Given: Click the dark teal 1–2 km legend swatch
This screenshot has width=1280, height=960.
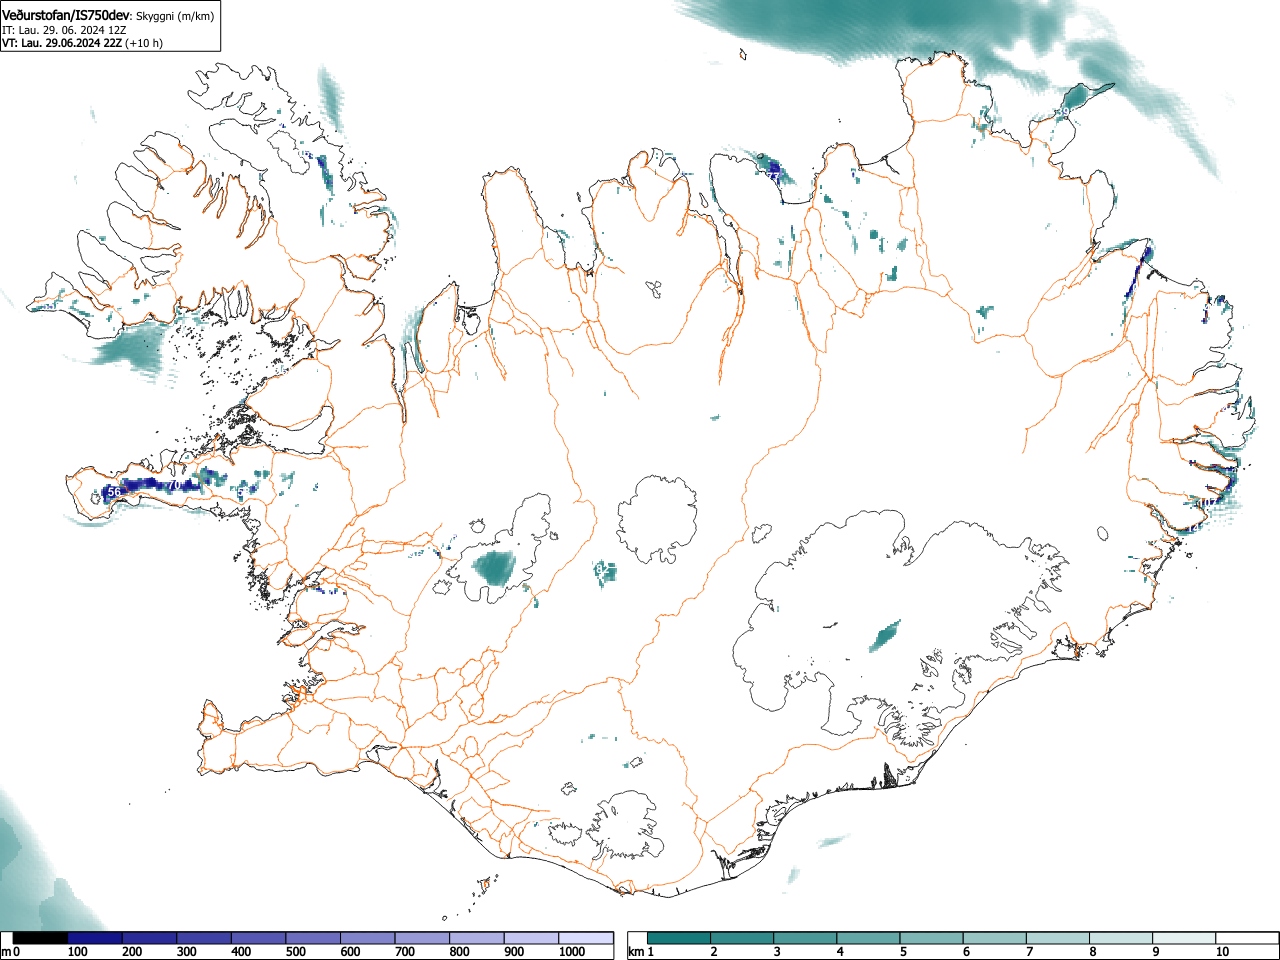Looking at the screenshot, I should pyautogui.click(x=679, y=938).
